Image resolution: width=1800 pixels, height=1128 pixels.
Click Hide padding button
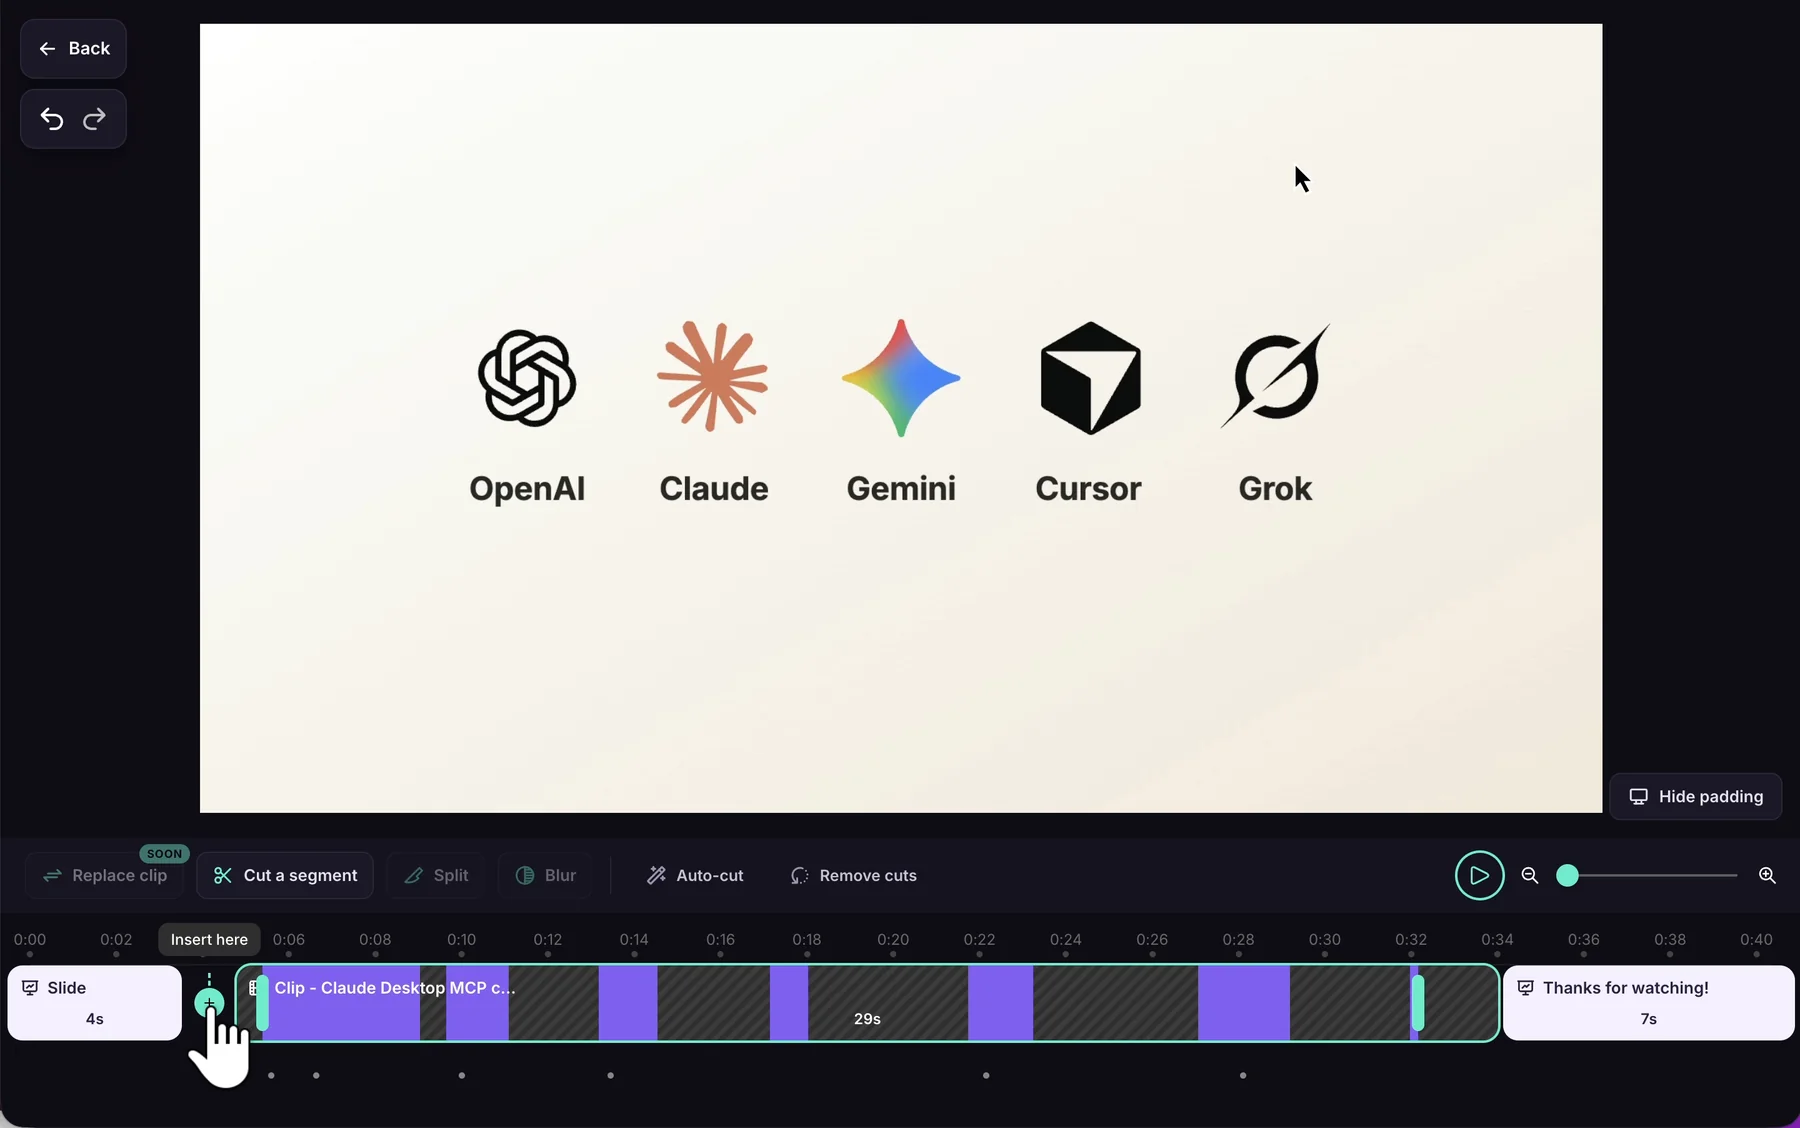coord(1695,796)
